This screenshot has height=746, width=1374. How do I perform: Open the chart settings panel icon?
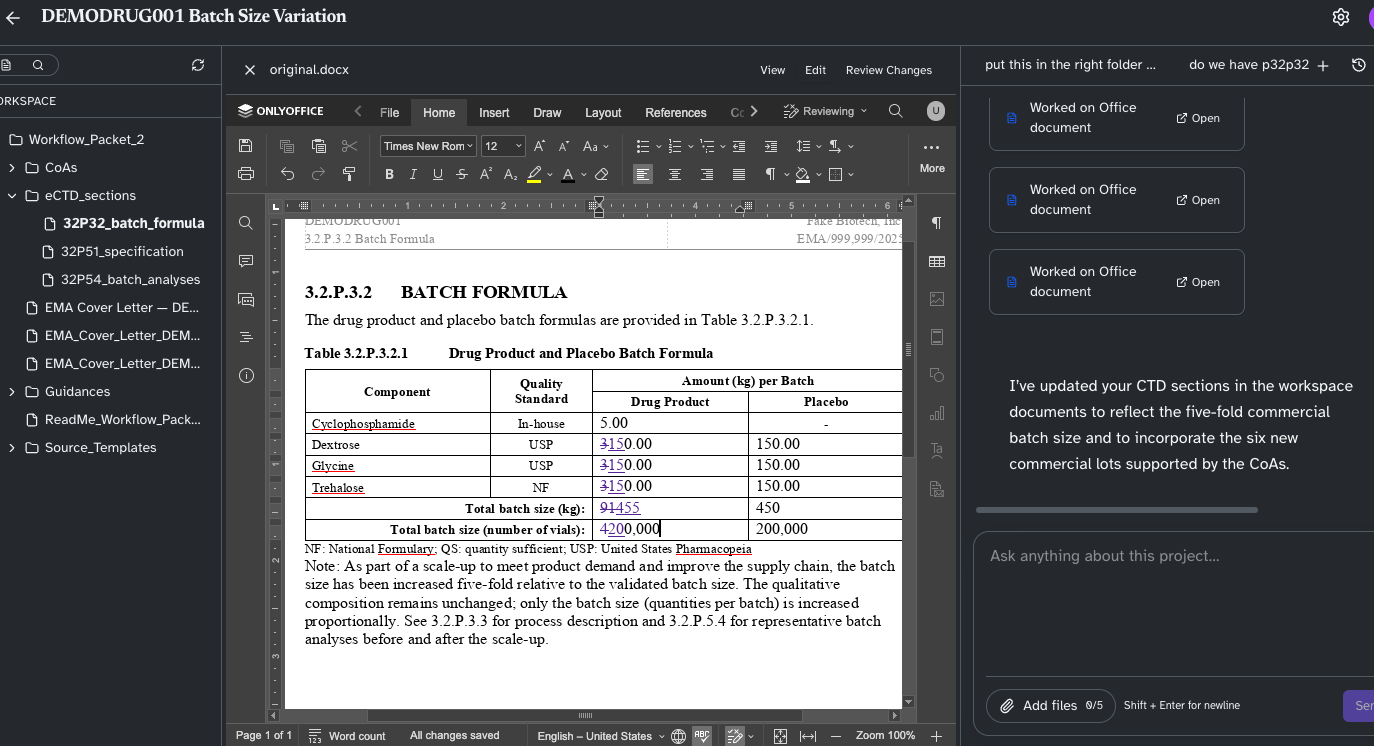tap(936, 412)
